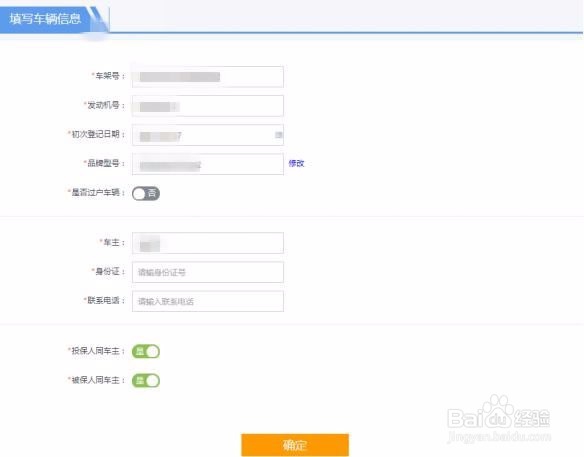Toggle the 被保人同车主 switch
The height and width of the screenshot is (457, 584).
(x=146, y=380)
